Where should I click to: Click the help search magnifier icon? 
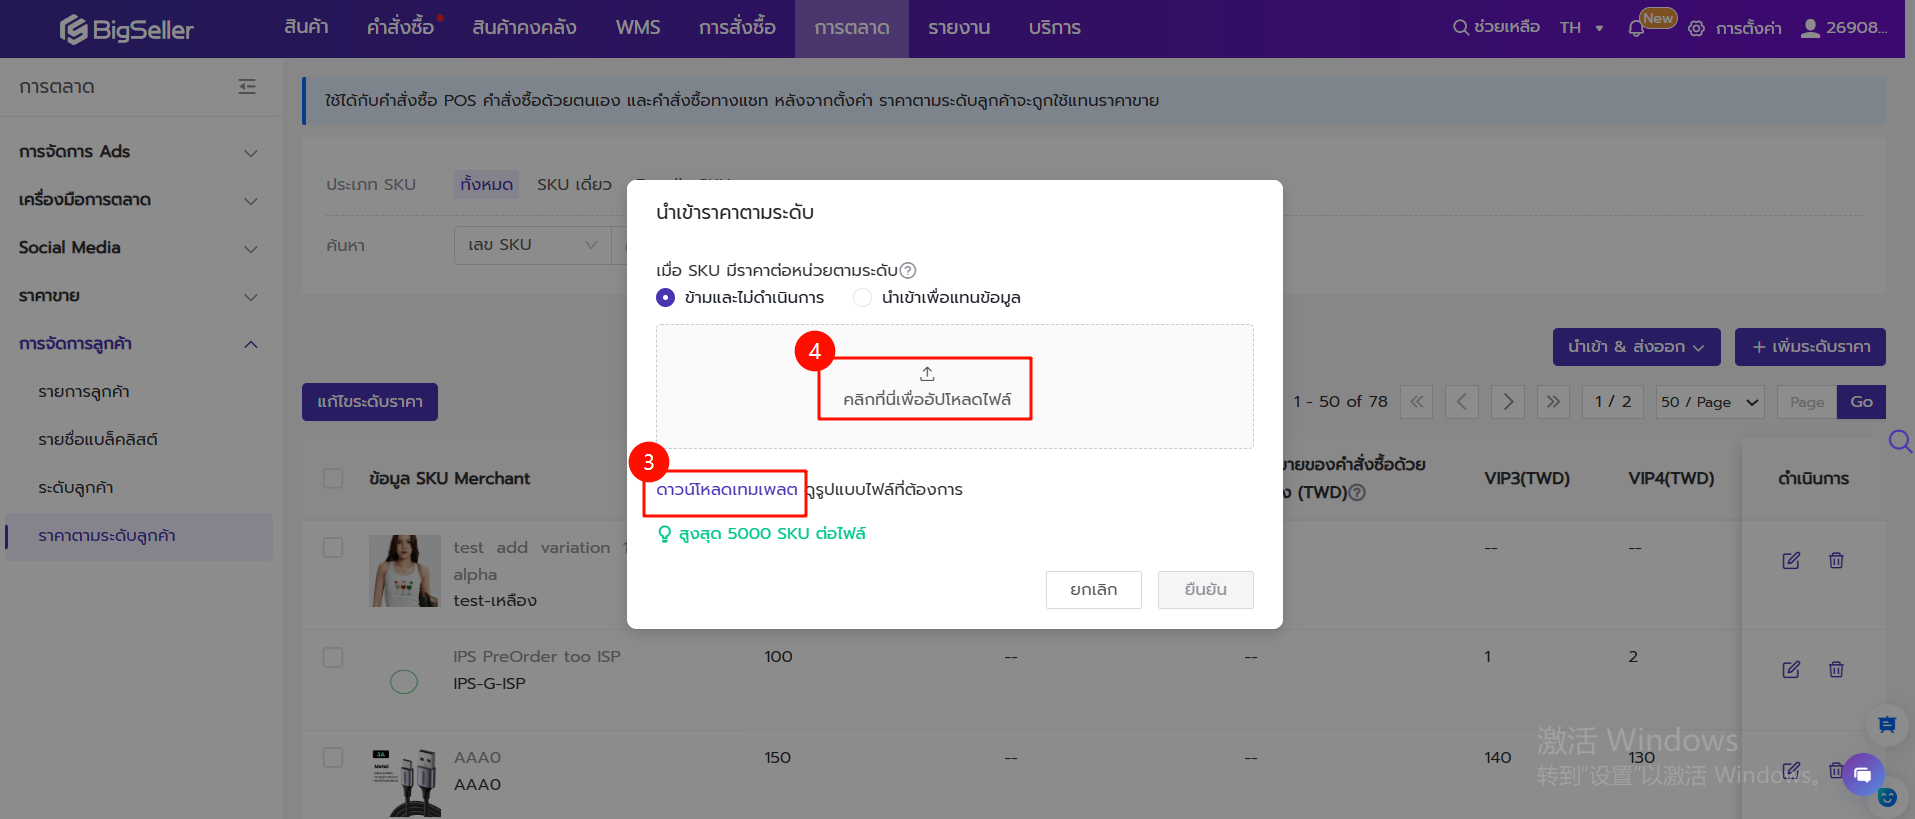click(x=1461, y=28)
